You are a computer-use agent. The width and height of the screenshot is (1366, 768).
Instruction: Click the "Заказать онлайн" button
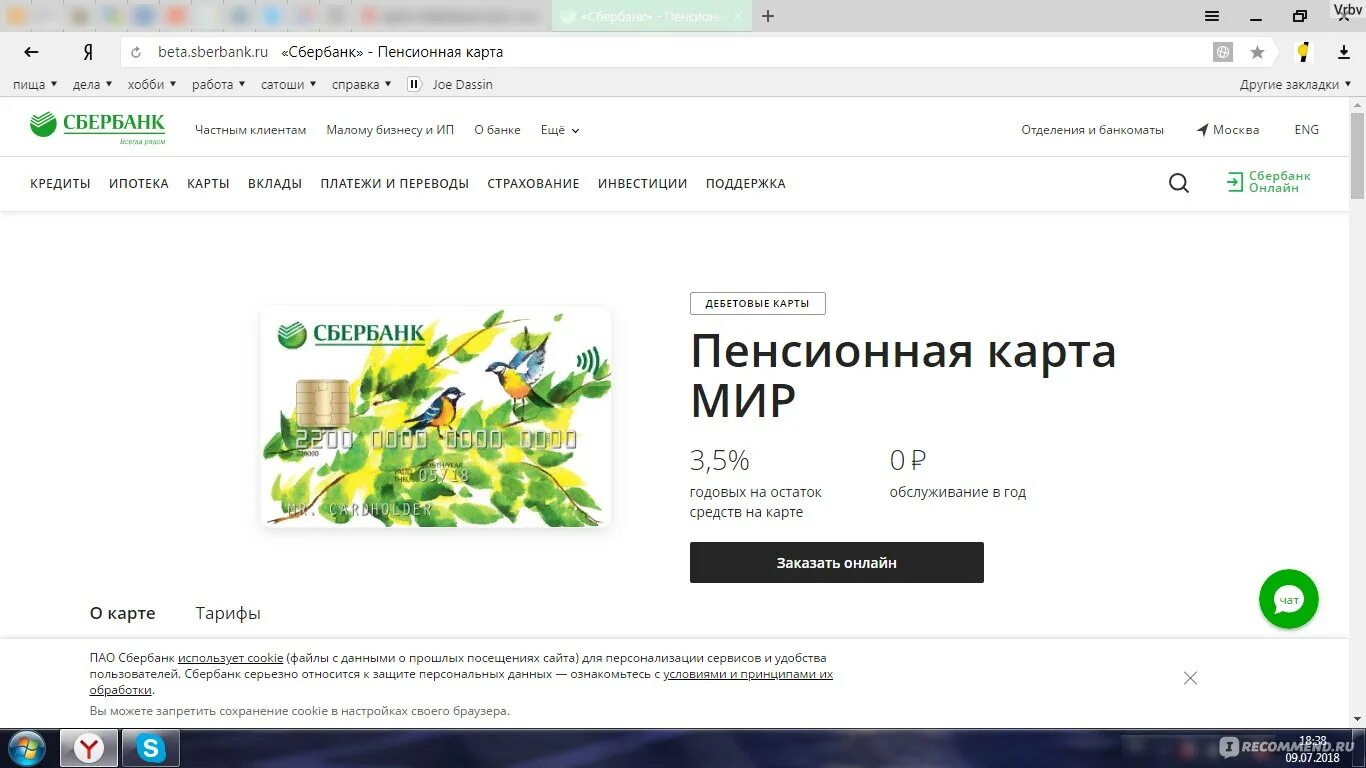[x=837, y=563]
